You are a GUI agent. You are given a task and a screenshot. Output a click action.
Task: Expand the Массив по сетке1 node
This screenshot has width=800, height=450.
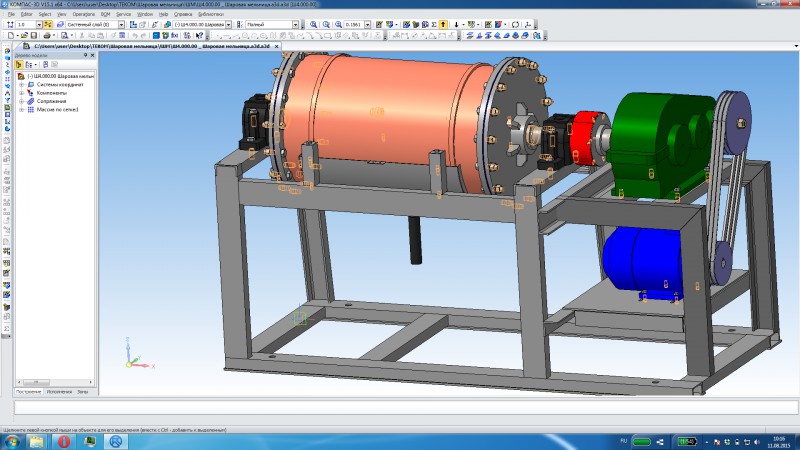pyautogui.click(x=21, y=109)
